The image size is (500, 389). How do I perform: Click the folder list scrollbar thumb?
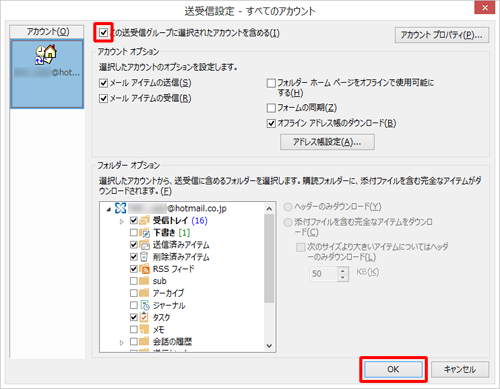coord(269,258)
